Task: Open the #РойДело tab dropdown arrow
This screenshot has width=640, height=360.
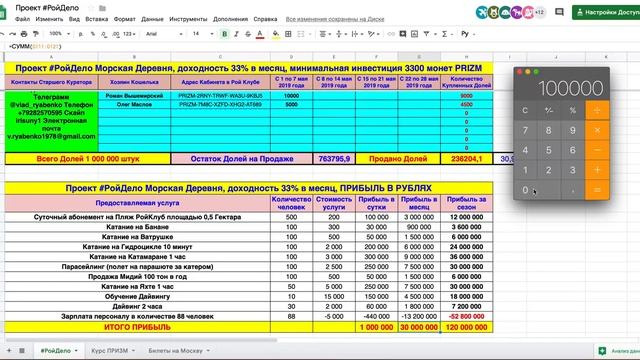Action: click(76, 351)
